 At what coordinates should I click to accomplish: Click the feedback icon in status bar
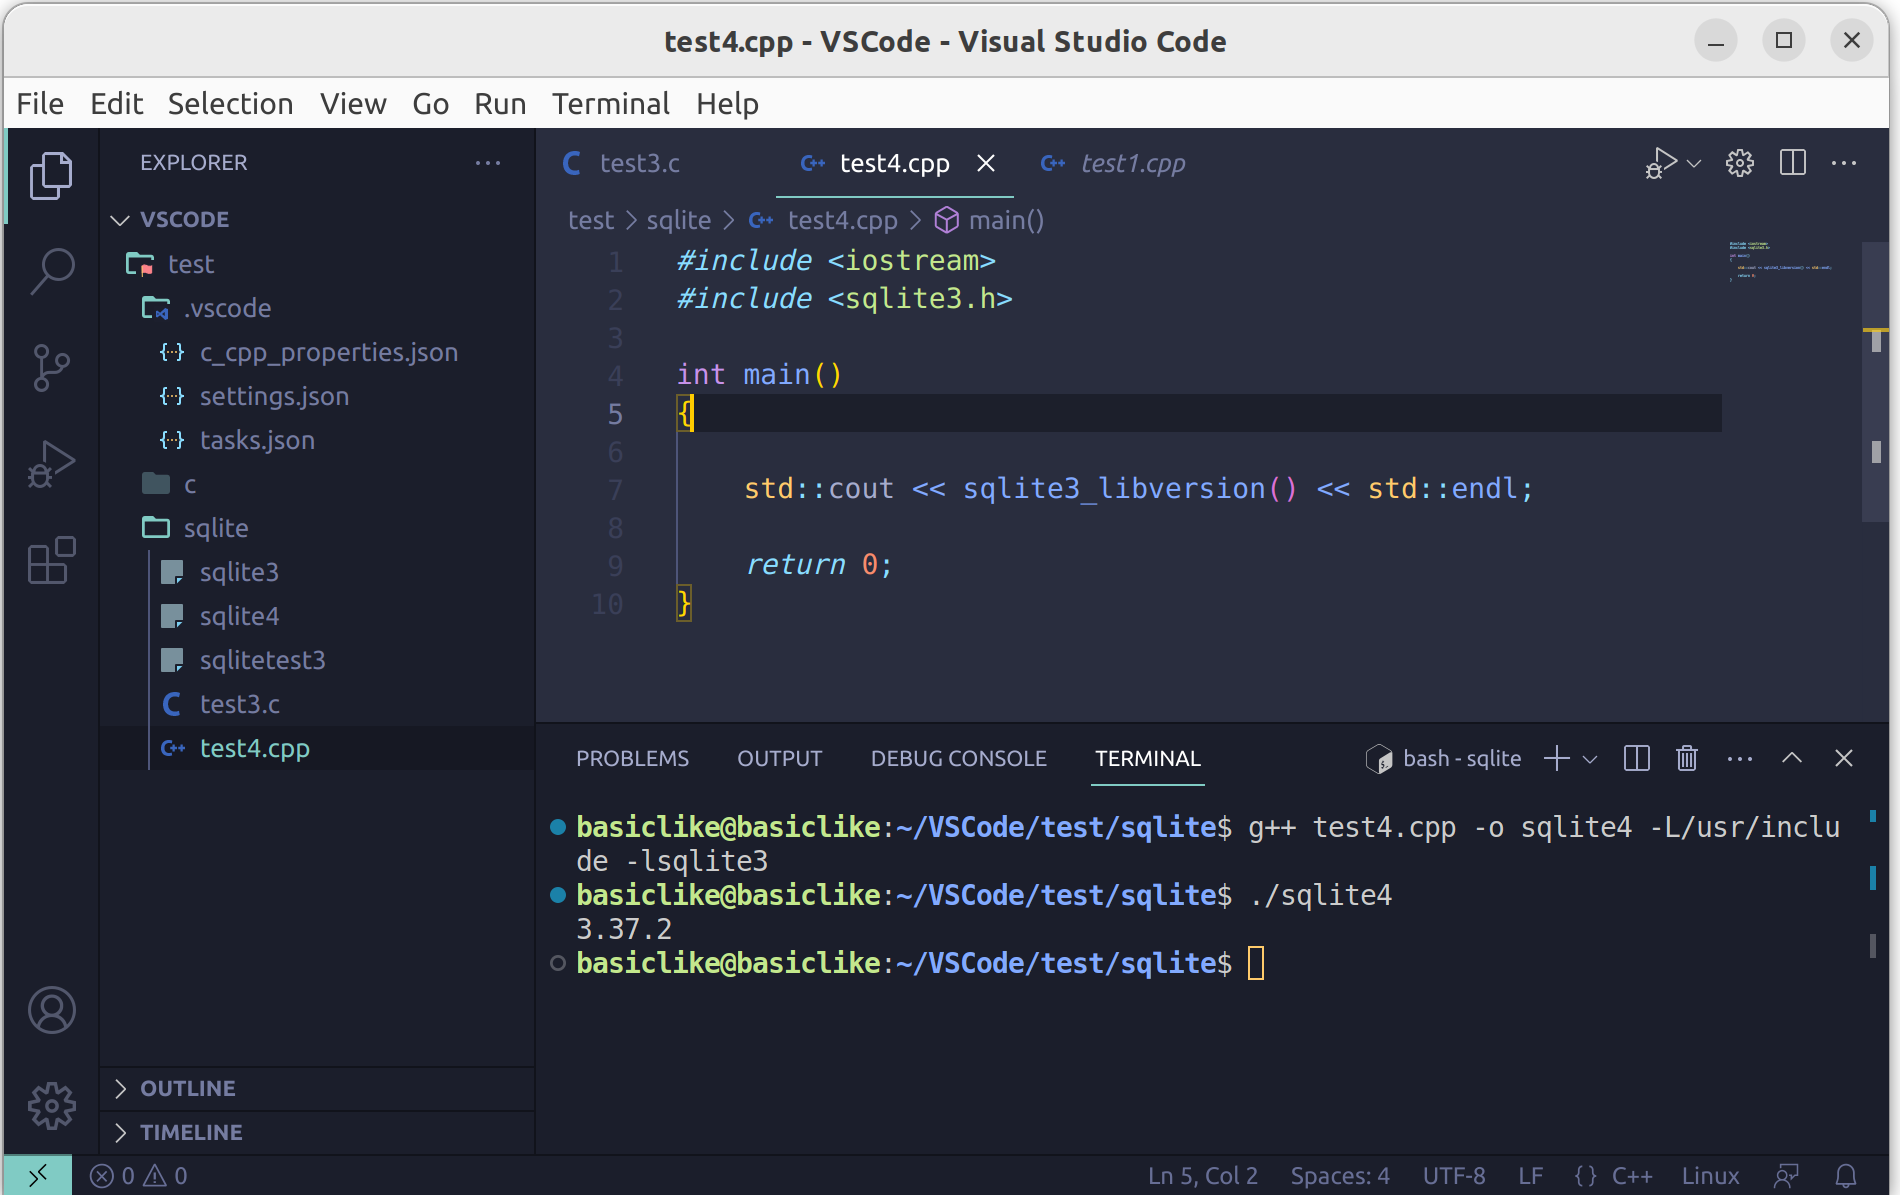tap(1786, 1176)
